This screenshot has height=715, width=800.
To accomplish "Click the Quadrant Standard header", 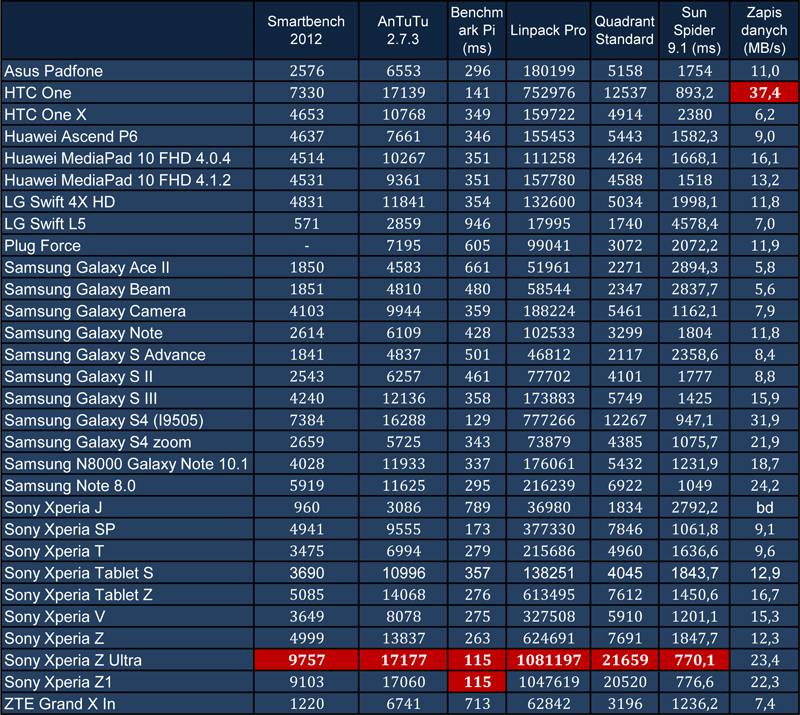I will point(624,30).
